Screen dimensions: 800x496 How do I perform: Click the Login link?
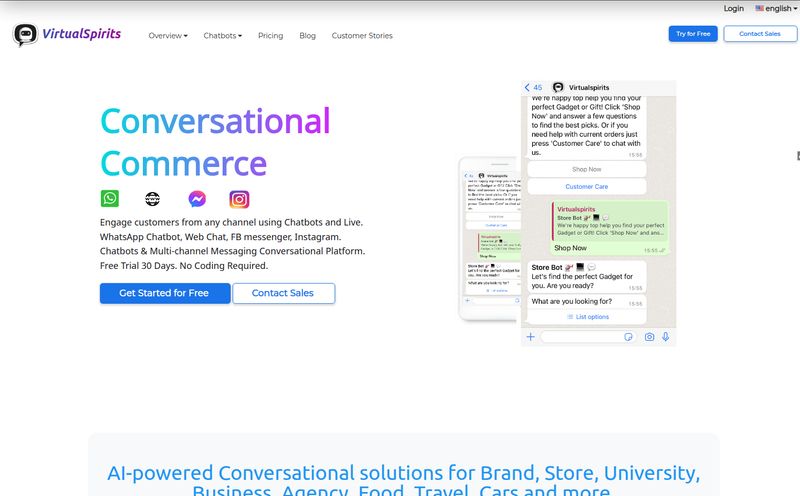[x=733, y=8]
